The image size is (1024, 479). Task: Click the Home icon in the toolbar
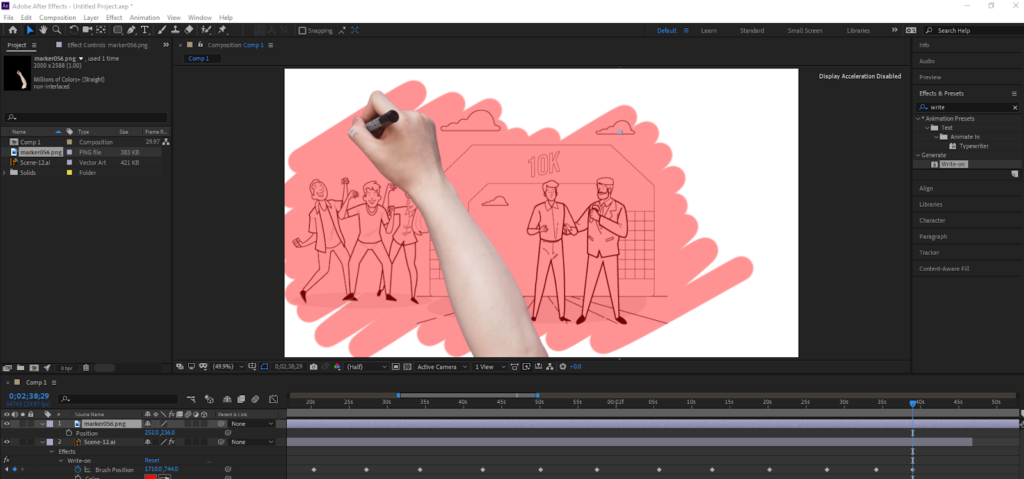[12, 30]
